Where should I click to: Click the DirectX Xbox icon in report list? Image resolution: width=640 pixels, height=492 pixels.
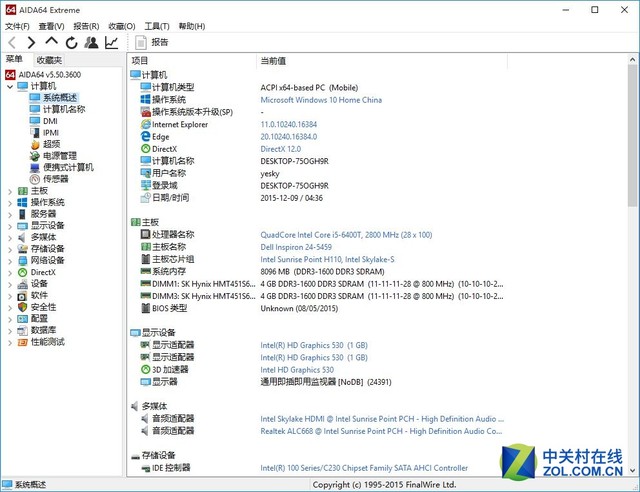[145, 149]
